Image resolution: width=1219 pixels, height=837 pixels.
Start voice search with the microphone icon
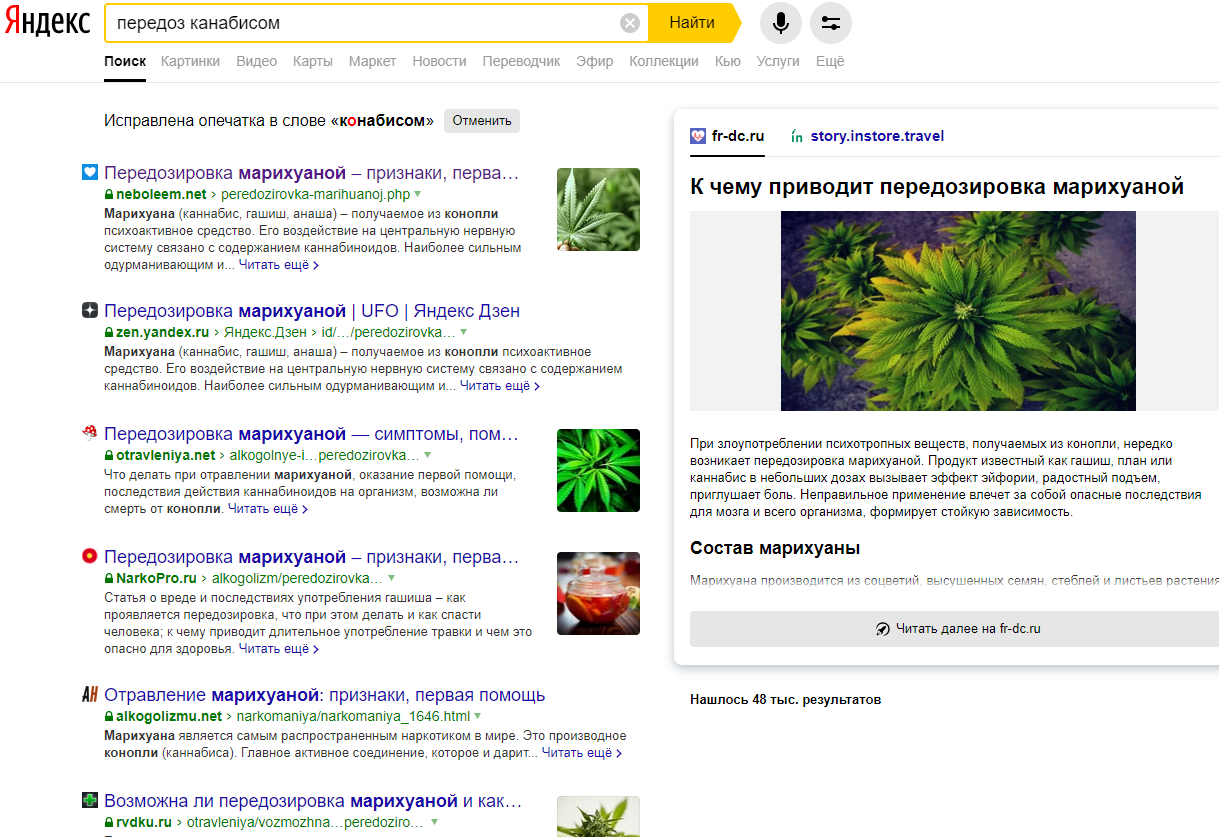pos(781,23)
